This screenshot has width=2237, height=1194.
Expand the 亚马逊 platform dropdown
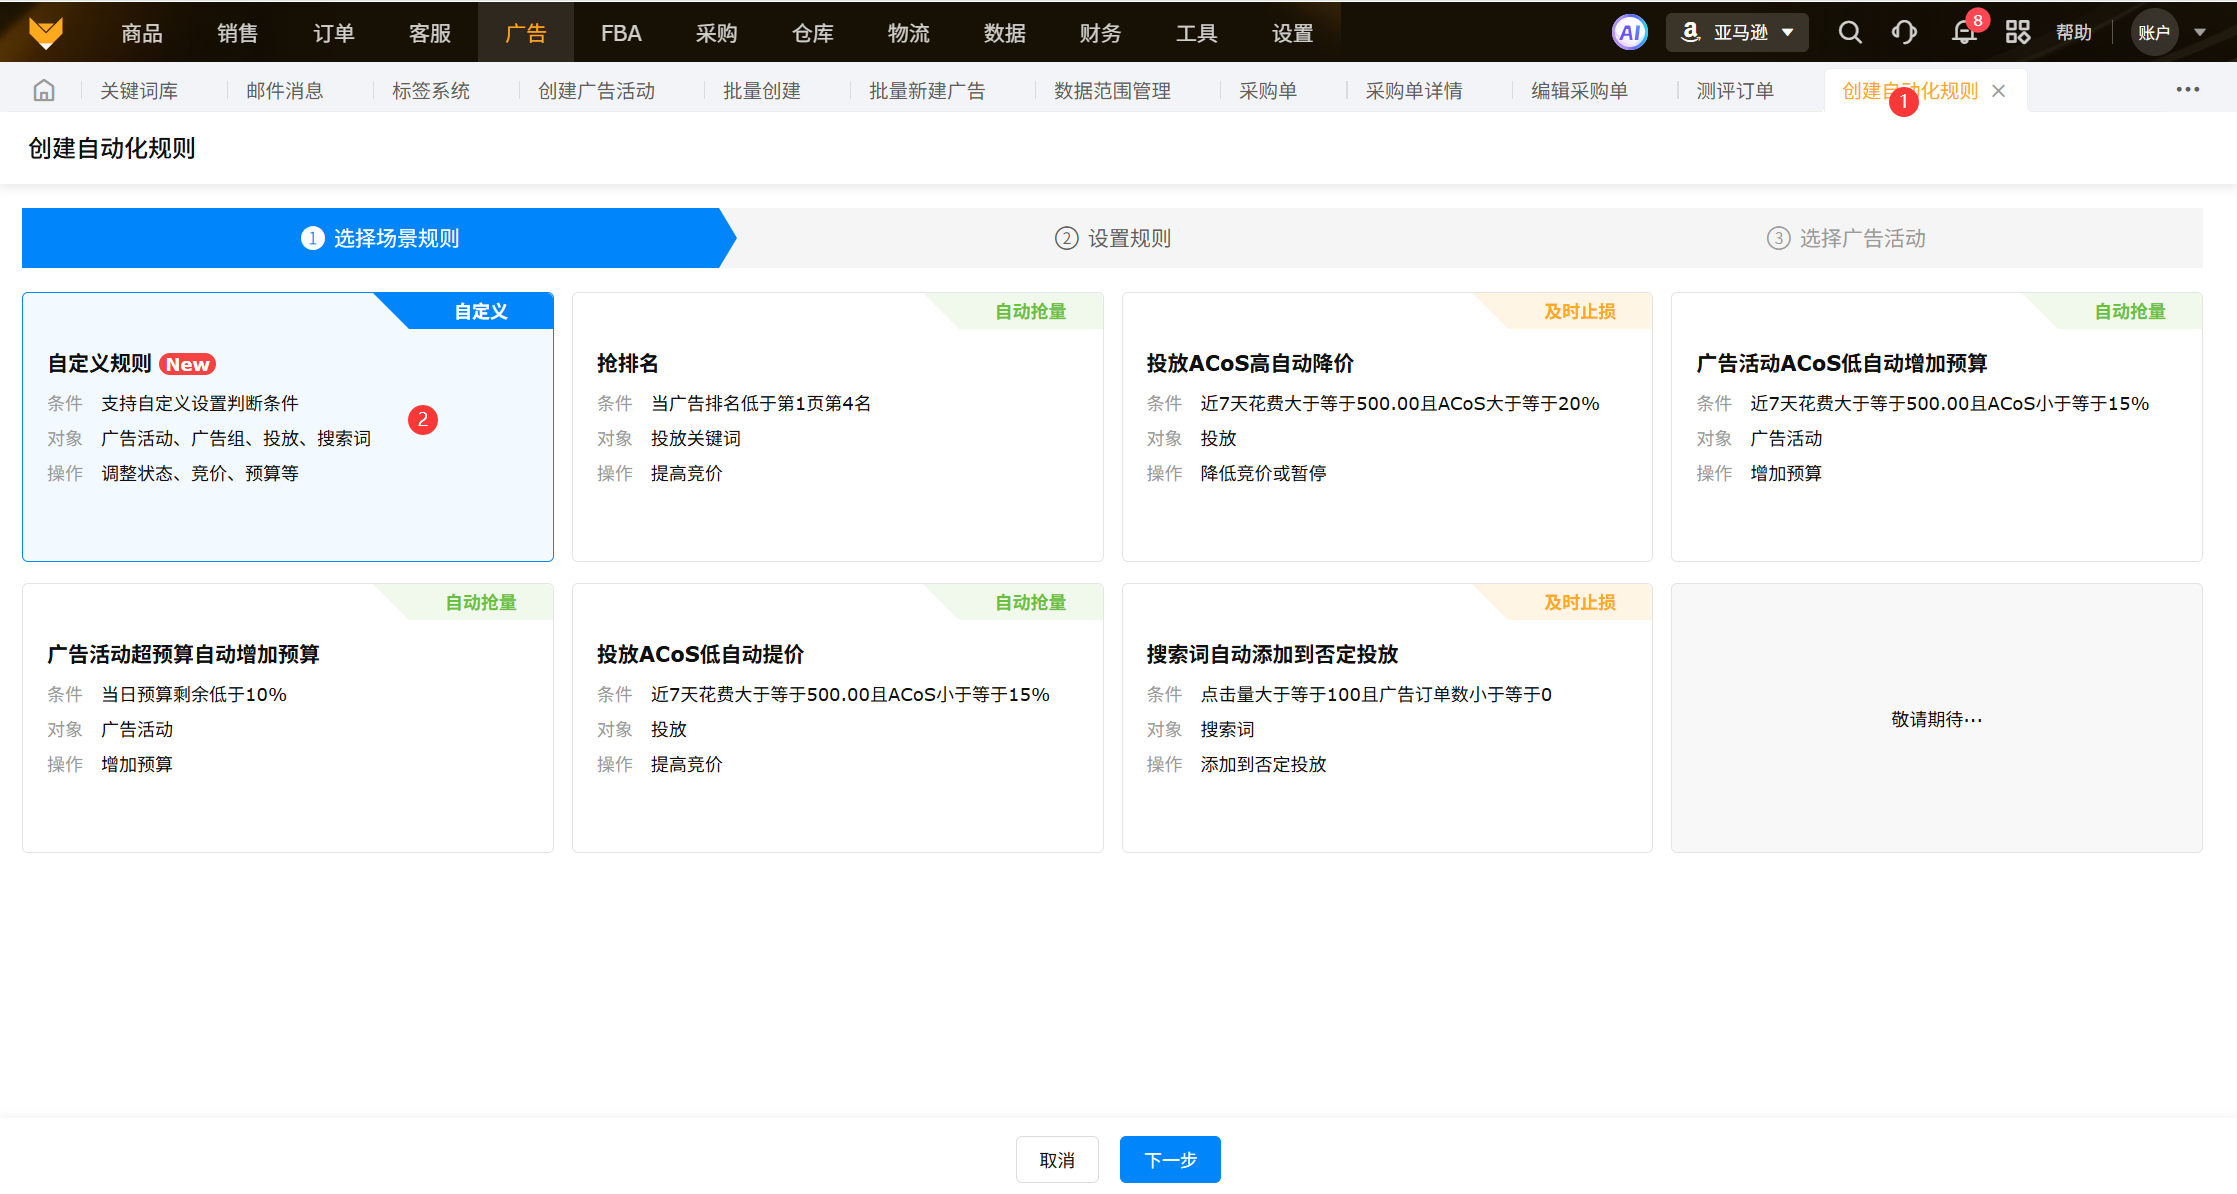tap(1738, 32)
